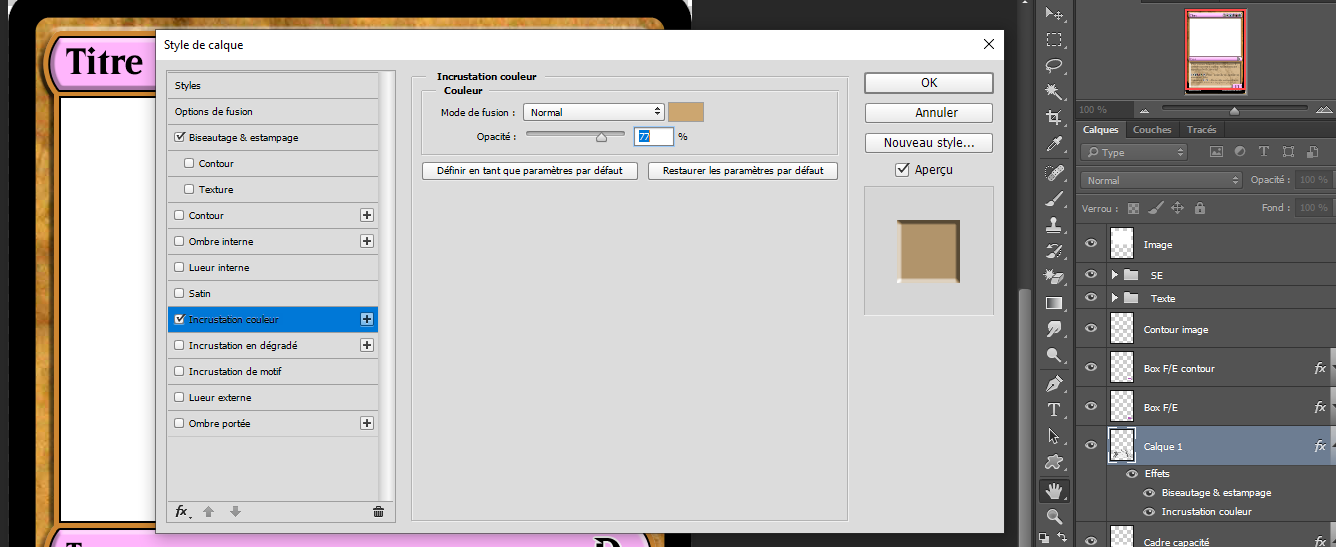Lock layer position icon

(1177, 208)
